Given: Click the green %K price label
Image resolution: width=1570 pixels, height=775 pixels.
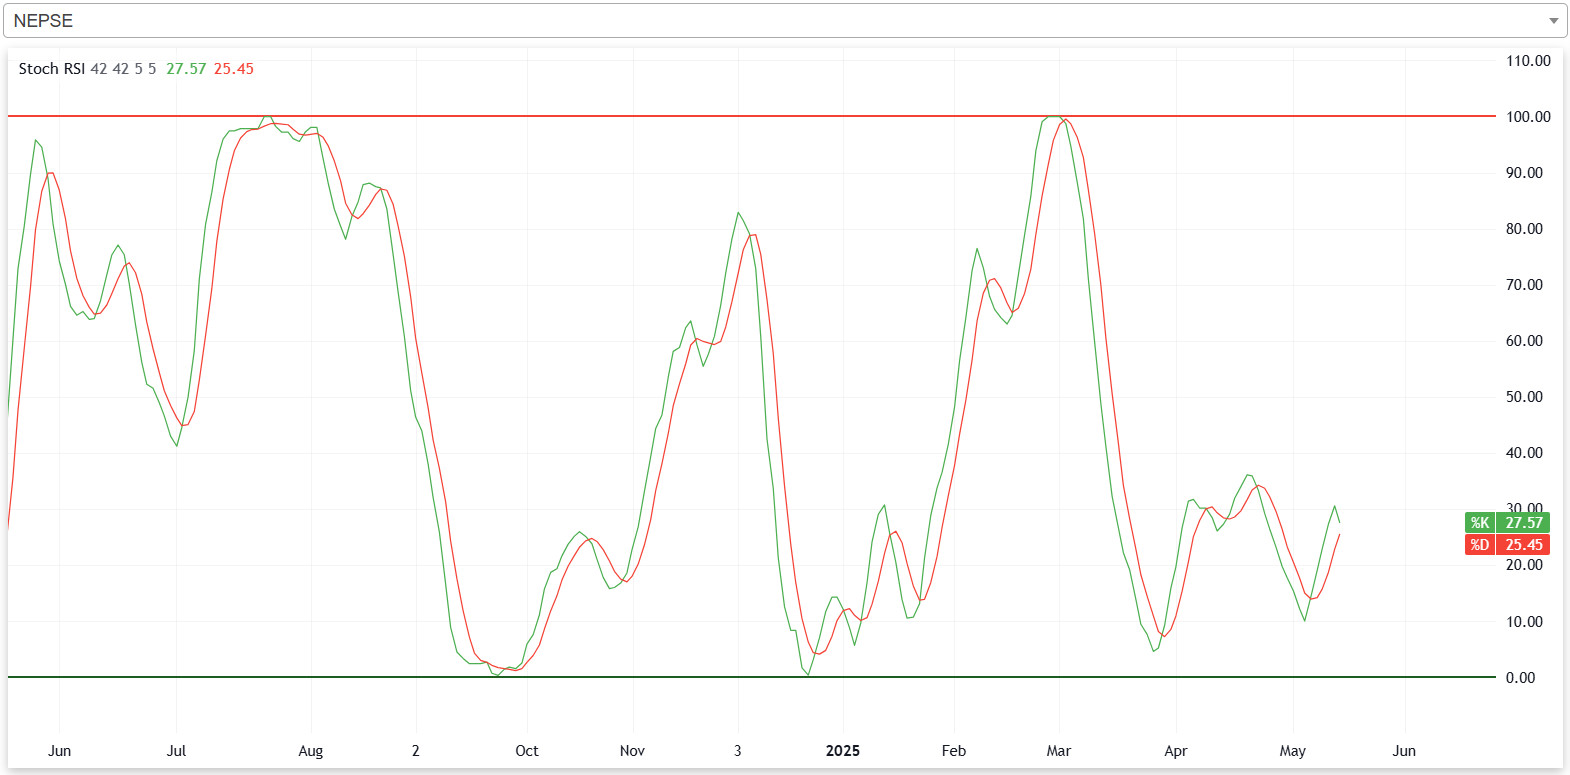Looking at the screenshot, I should (1507, 523).
